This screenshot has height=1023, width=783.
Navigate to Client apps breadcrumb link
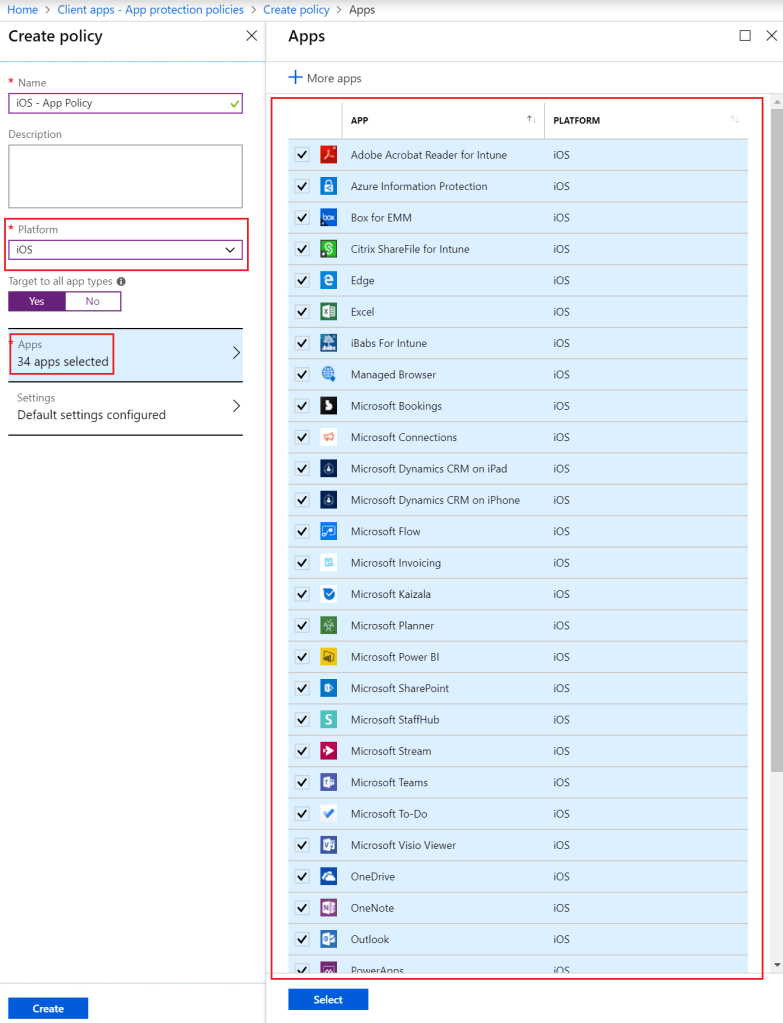click(x=150, y=9)
